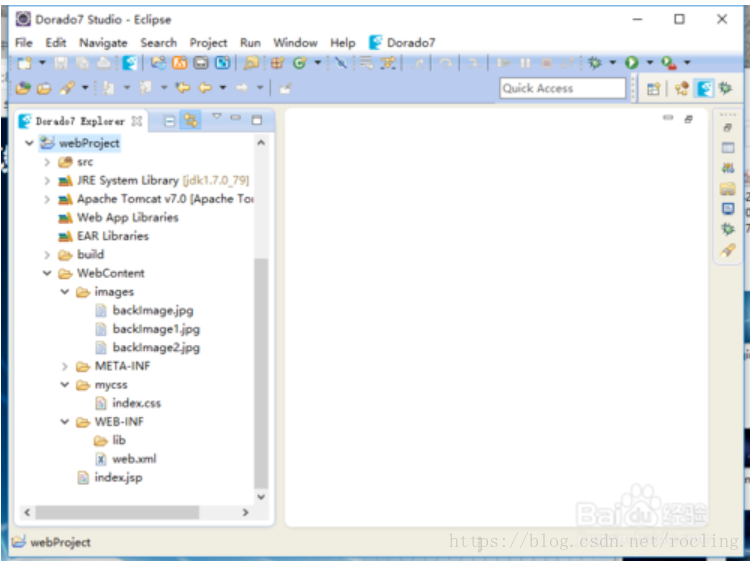The width and height of the screenshot is (750, 561).
Task: Open dropdown arrow next to New Class icon
Action: pos(318,63)
